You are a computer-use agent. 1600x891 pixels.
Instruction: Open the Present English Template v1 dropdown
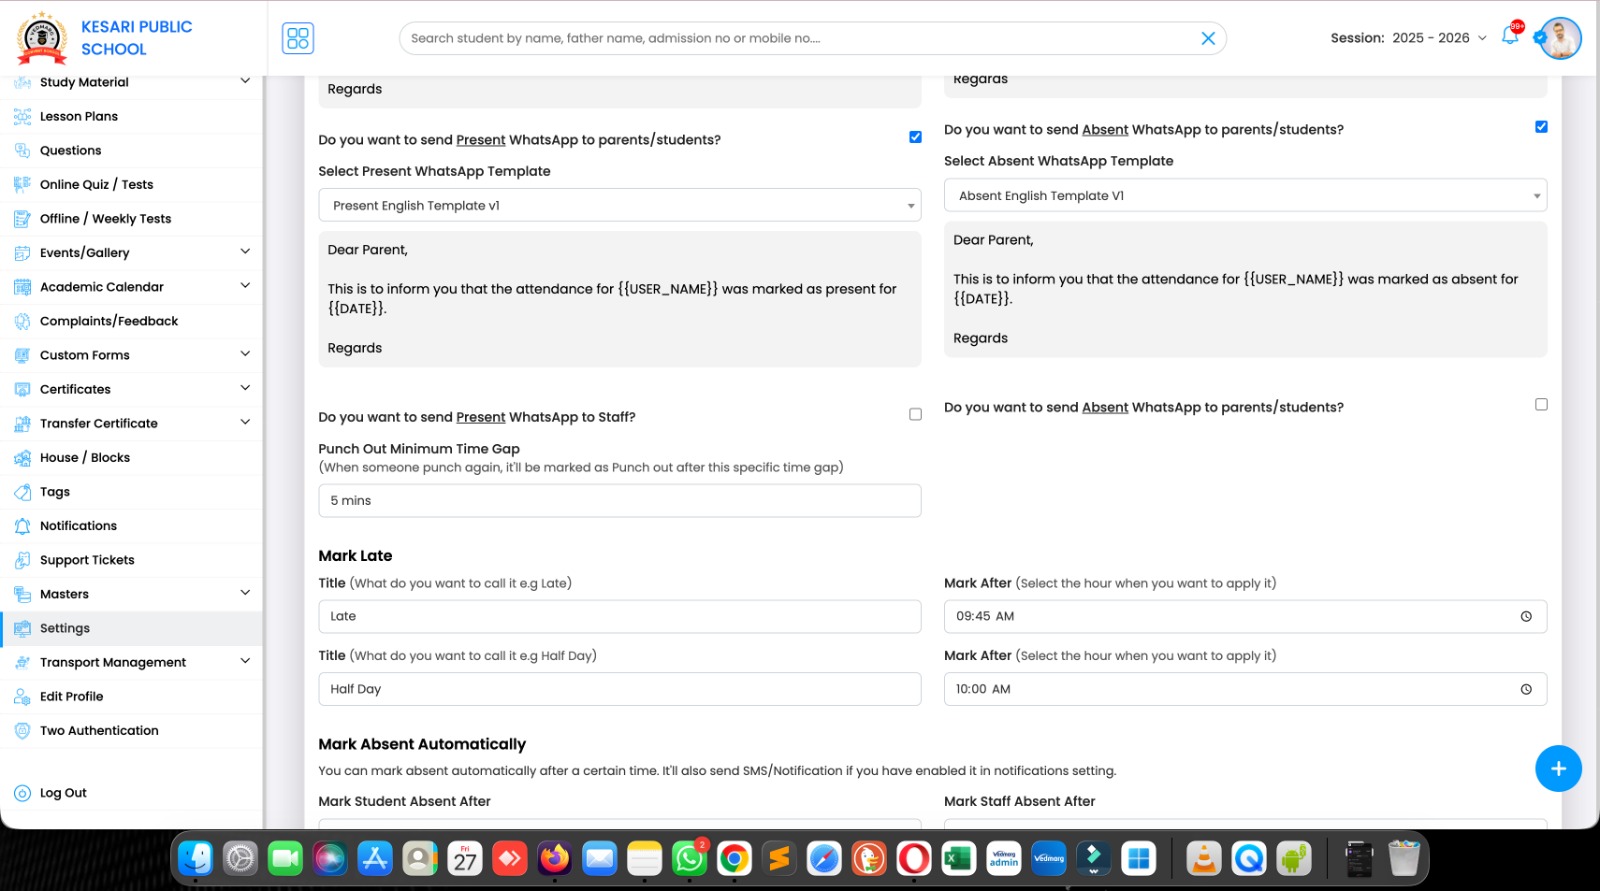pyautogui.click(x=619, y=205)
